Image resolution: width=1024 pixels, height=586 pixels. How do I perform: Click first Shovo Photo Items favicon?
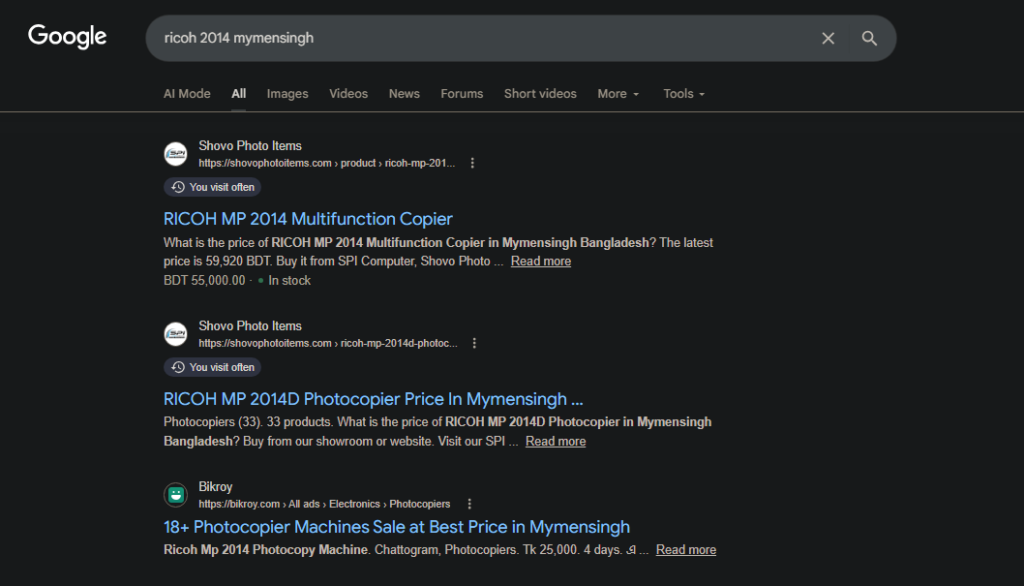176,154
